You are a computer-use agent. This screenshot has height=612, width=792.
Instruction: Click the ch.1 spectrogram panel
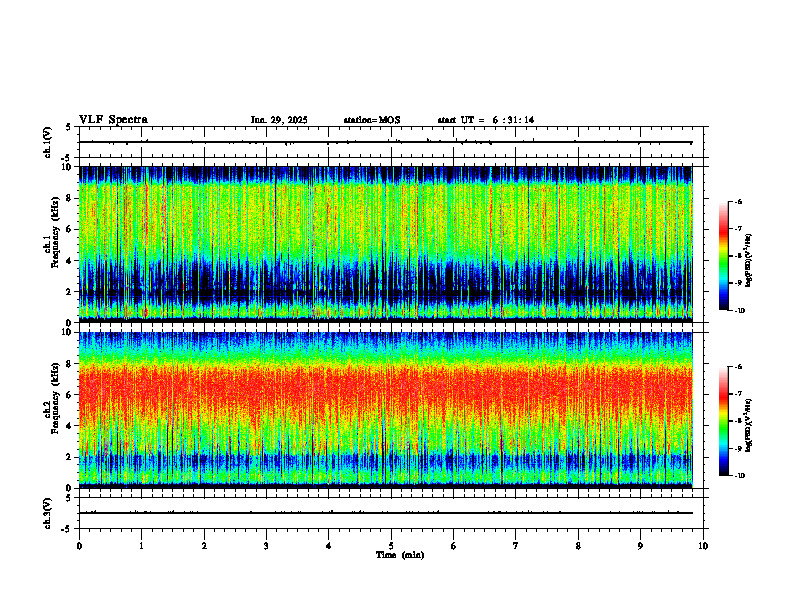coord(386,244)
